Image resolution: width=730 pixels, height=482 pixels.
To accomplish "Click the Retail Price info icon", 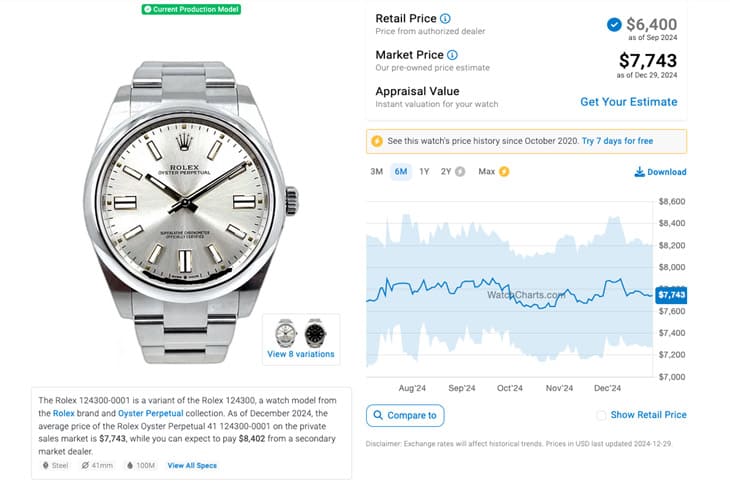I will tap(445, 19).
